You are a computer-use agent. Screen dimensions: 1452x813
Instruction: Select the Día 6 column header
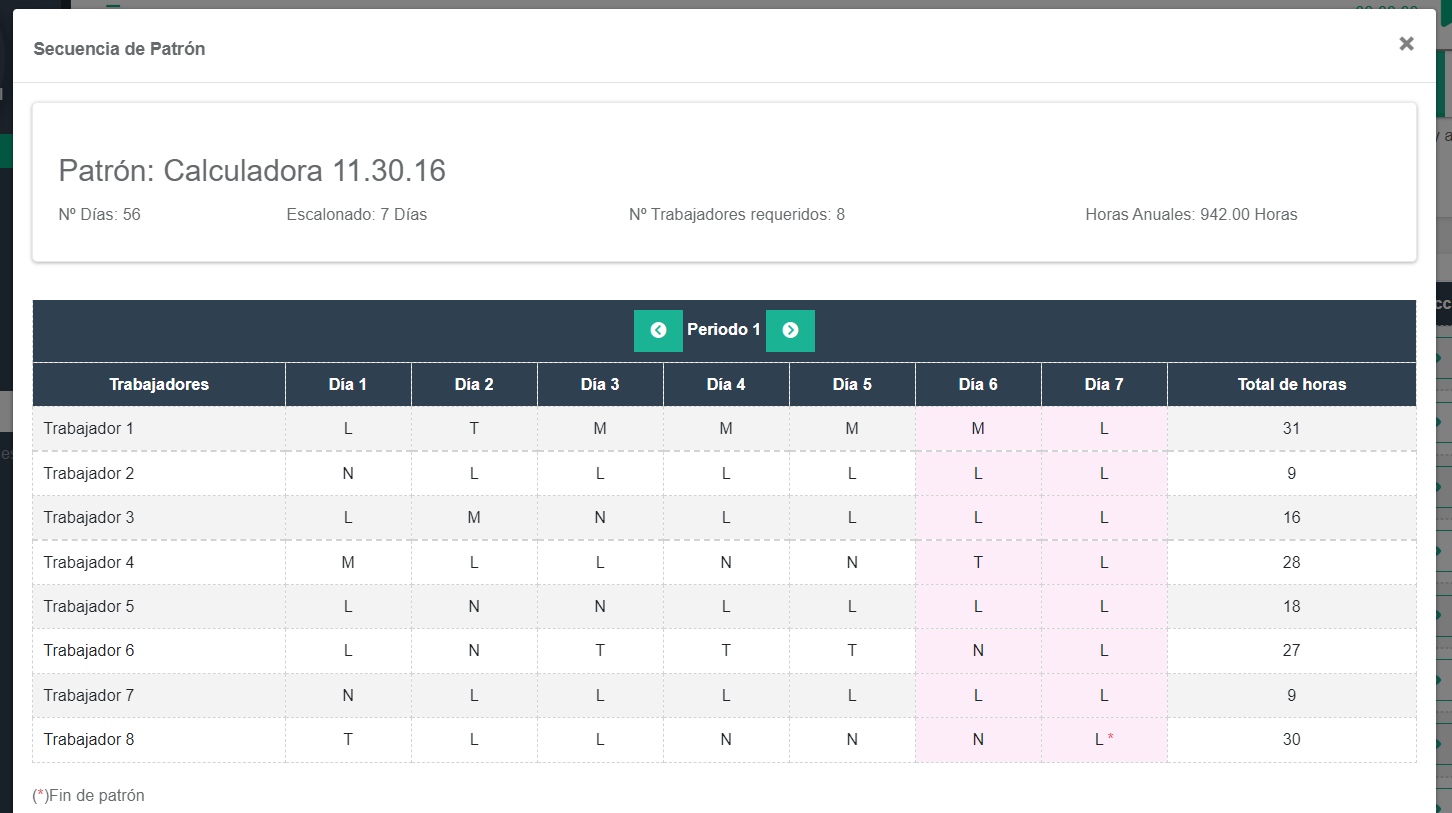click(x=978, y=384)
